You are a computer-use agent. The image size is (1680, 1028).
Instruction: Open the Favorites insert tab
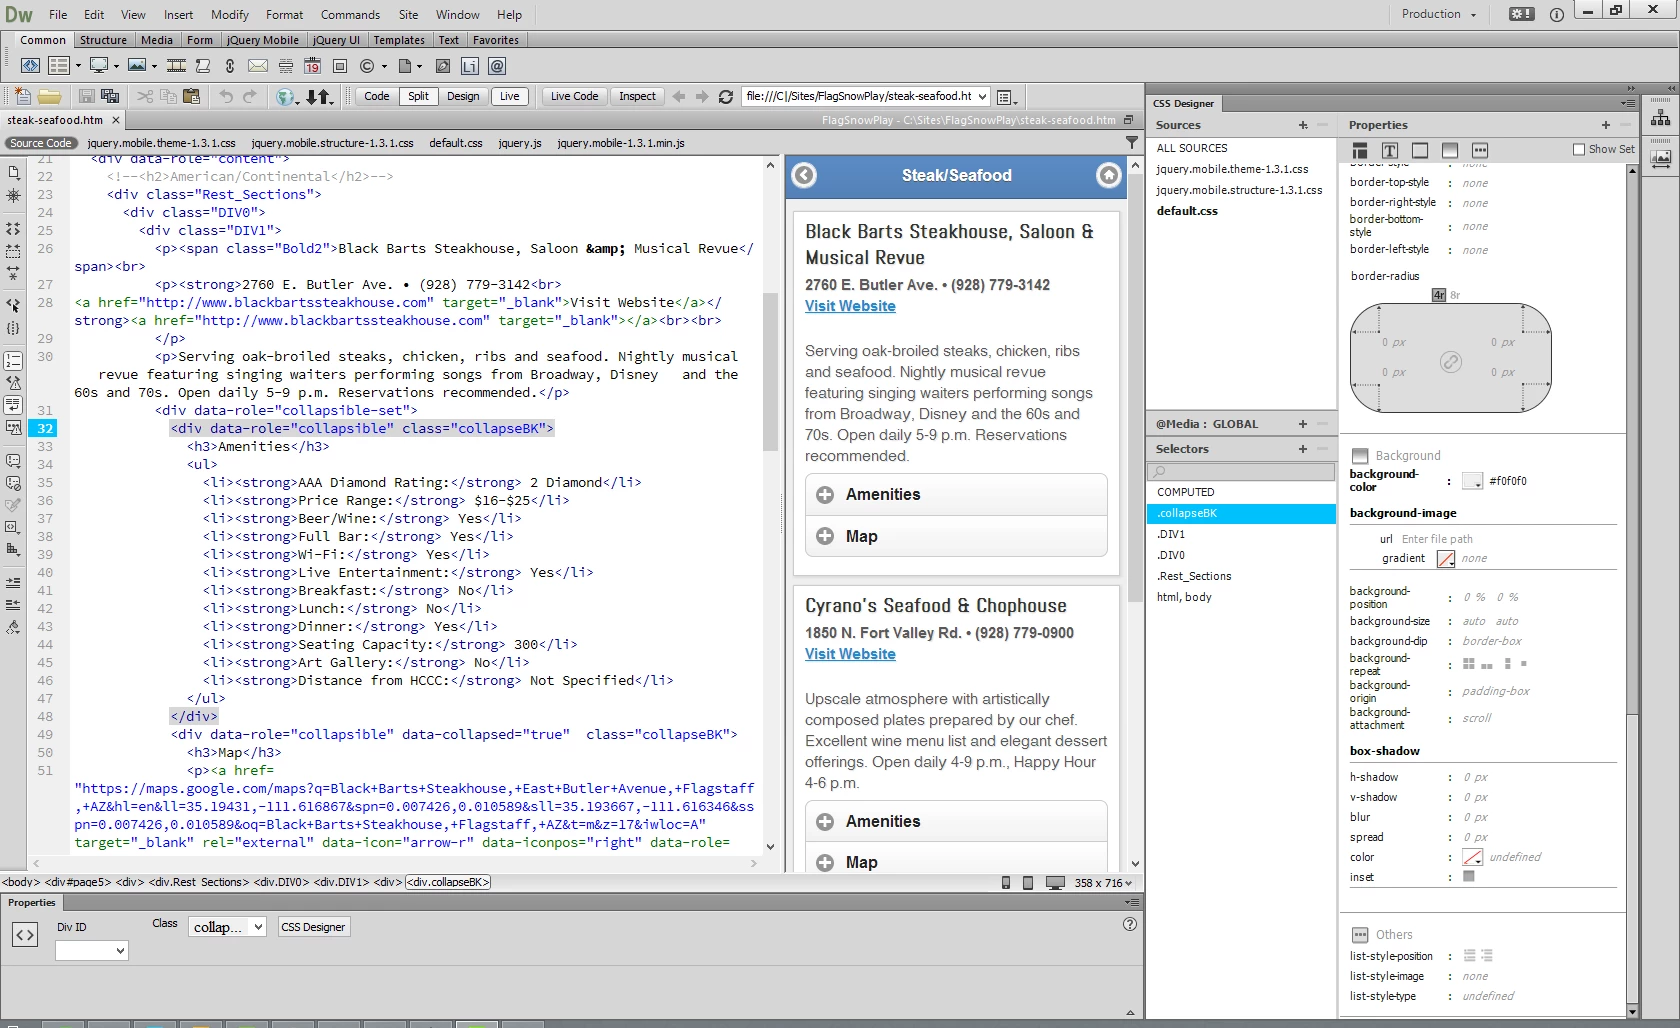[496, 40]
